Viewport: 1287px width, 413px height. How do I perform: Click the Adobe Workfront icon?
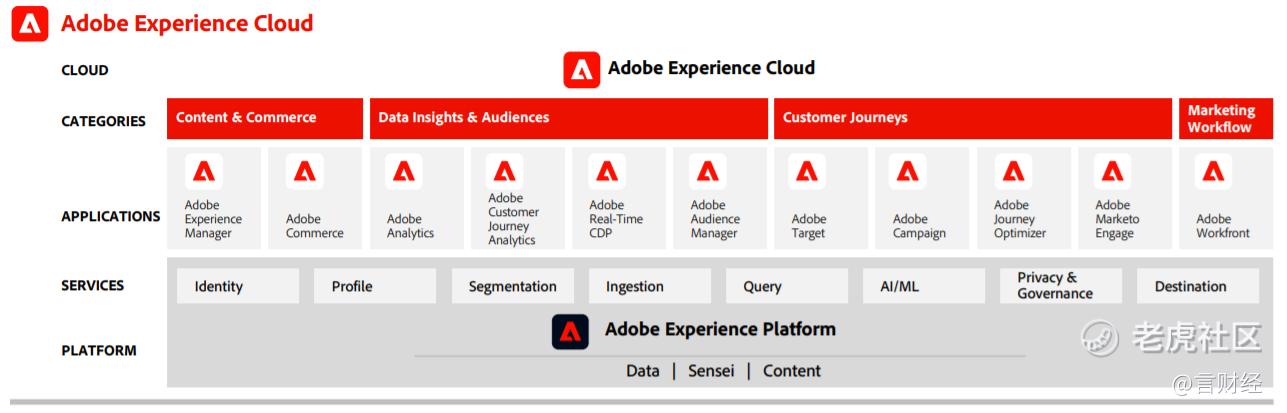(1213, 172)
